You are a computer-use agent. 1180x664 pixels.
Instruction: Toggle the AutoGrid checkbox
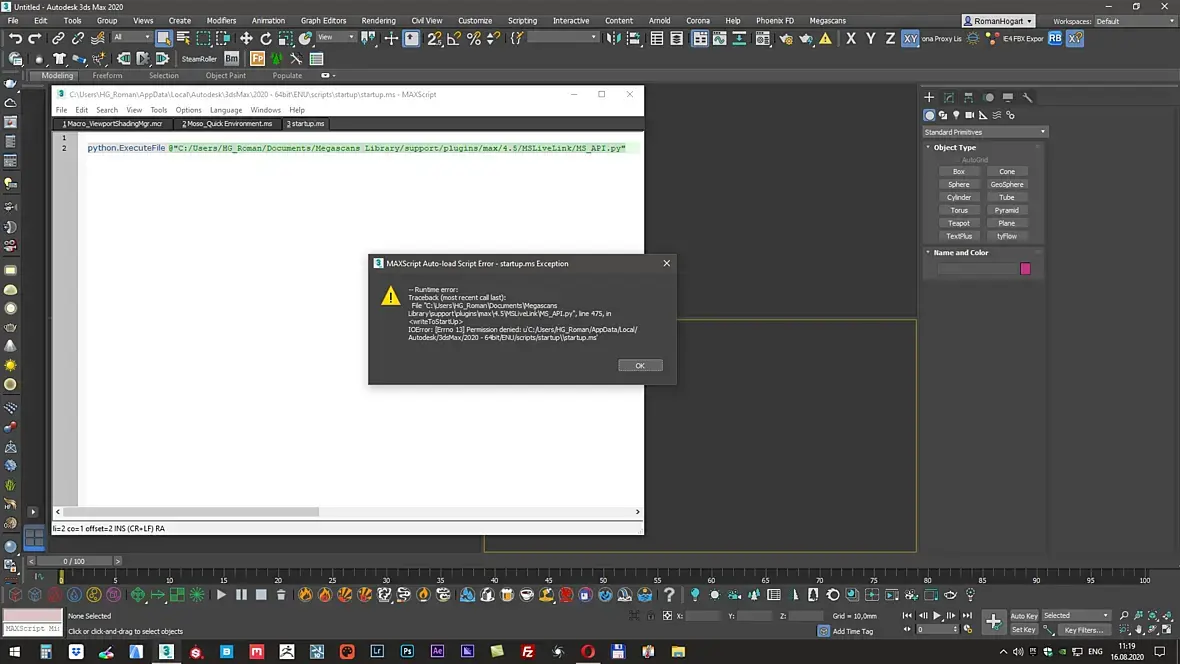pos(957,160)
